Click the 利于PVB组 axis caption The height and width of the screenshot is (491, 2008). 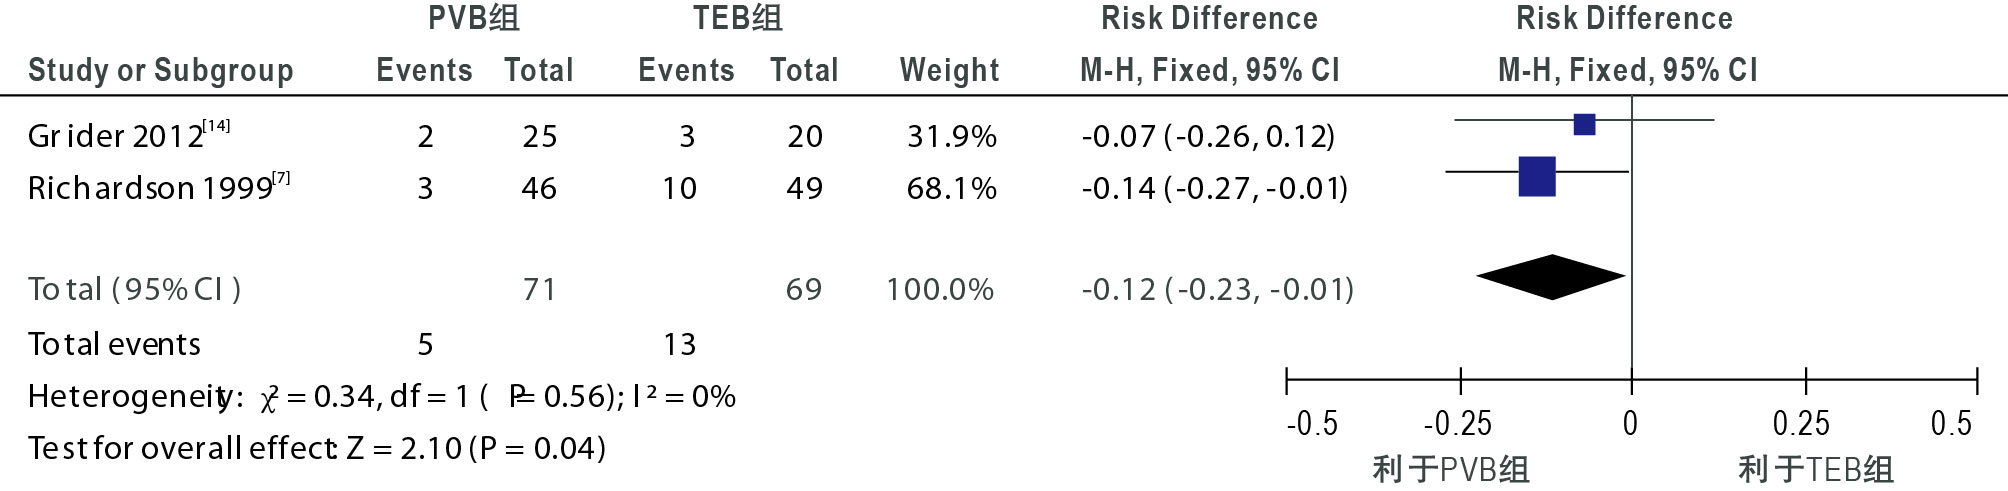[x=1450, y=469]
